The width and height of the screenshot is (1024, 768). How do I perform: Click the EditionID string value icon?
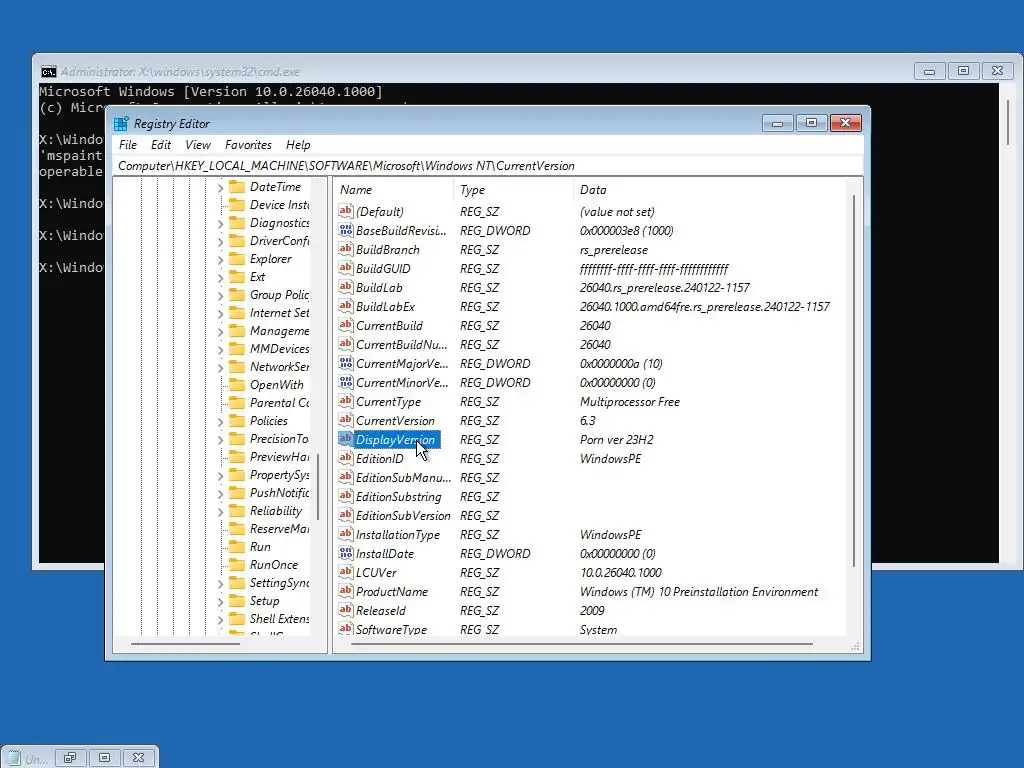[345, 458]
